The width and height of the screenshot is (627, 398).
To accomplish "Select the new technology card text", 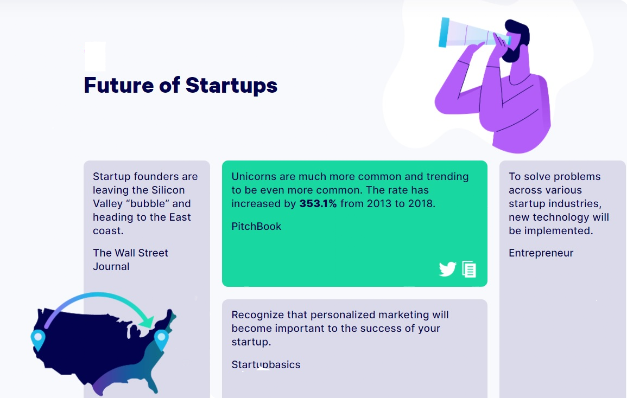I will coord(559,203).
